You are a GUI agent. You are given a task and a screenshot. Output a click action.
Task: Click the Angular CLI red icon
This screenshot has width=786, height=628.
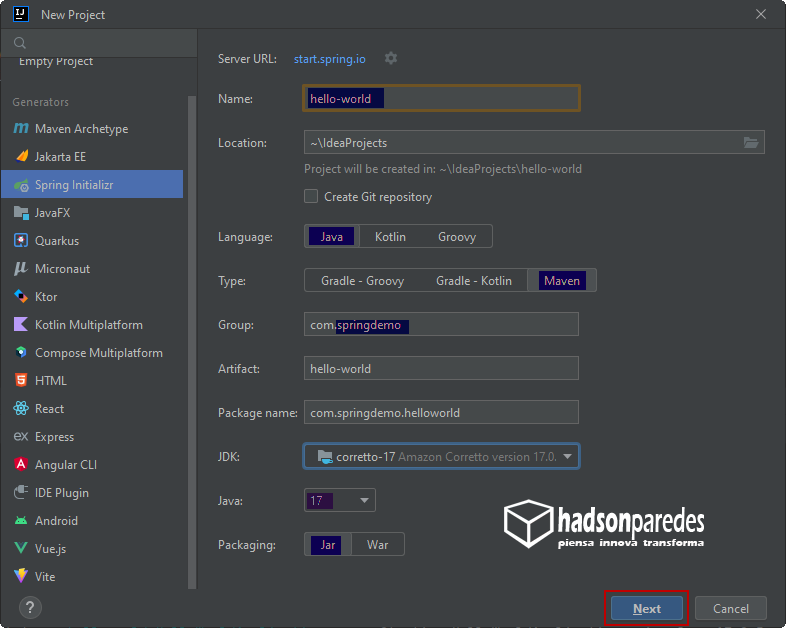[x=21, y=464]
